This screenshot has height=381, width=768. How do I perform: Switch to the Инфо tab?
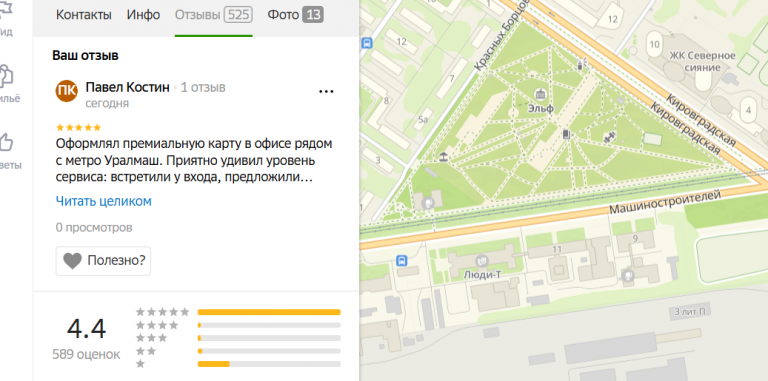point(144,15)
